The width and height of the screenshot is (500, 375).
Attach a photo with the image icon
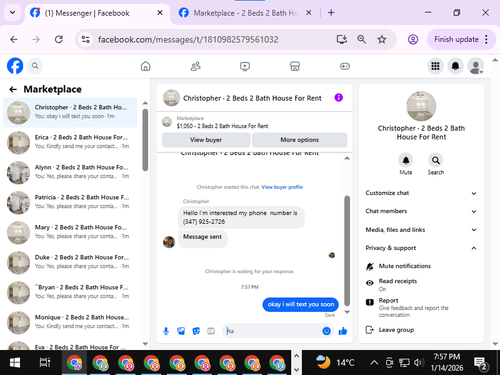181,331
